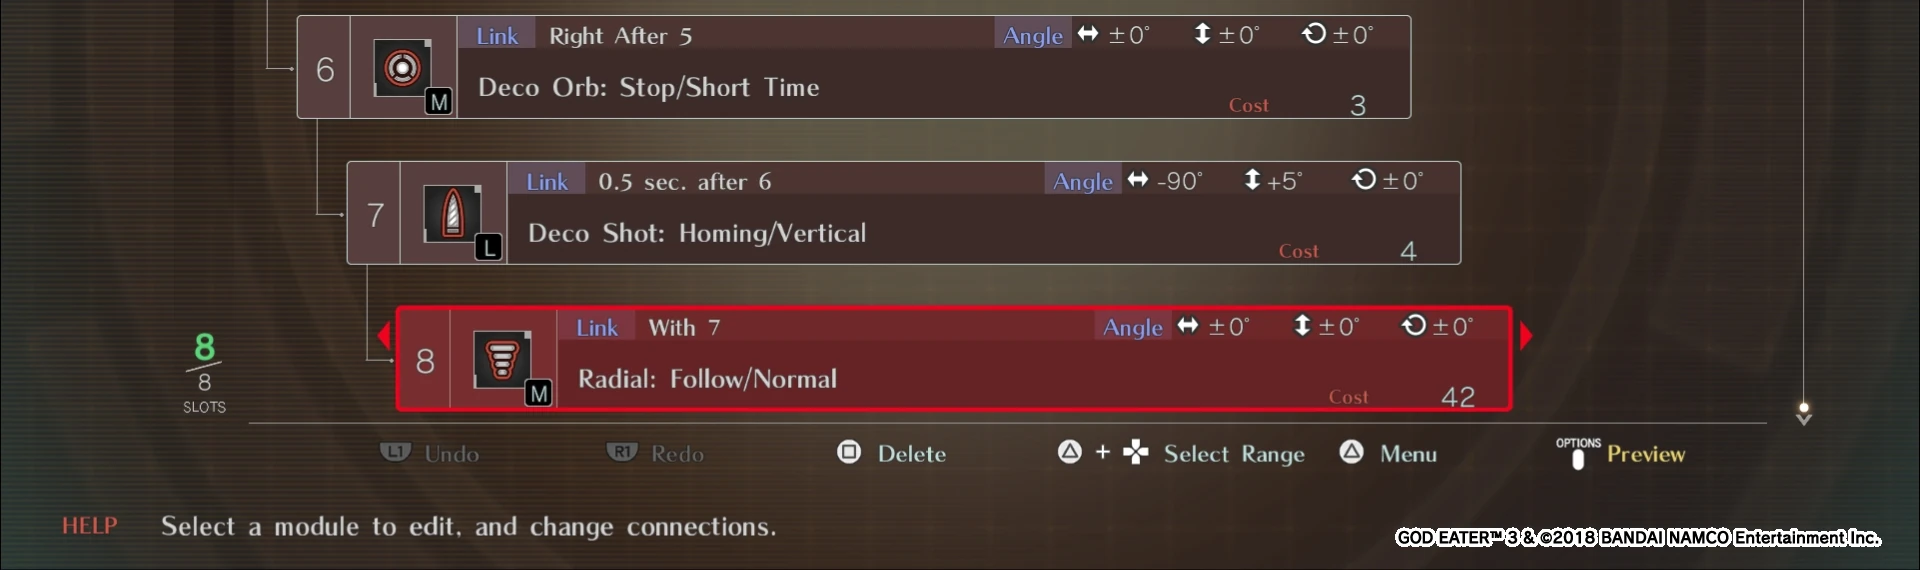
Task: Select the Homing/Vertical shot bullet icon
Action: 453,214
